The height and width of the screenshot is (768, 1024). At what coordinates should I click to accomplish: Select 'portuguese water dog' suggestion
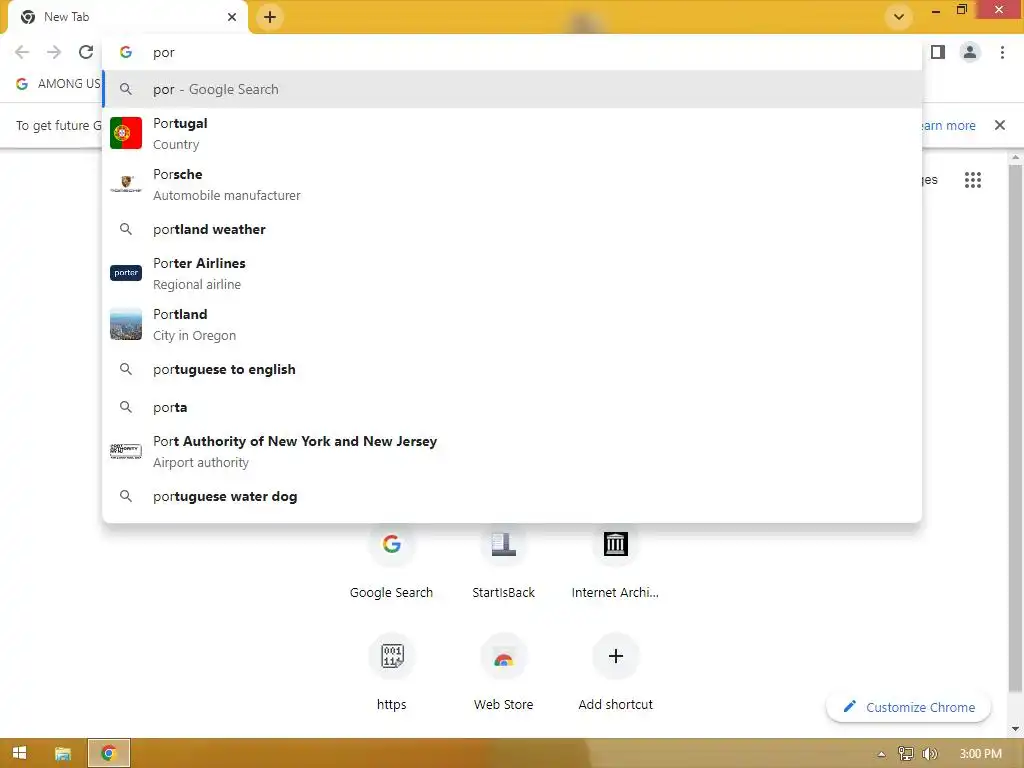(512, 496)
